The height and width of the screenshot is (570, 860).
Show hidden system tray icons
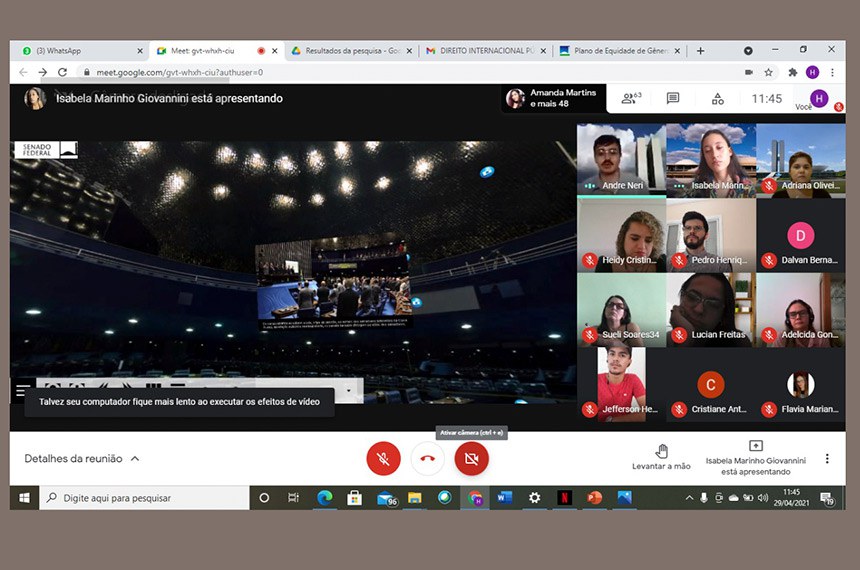(x=689, y=497)
